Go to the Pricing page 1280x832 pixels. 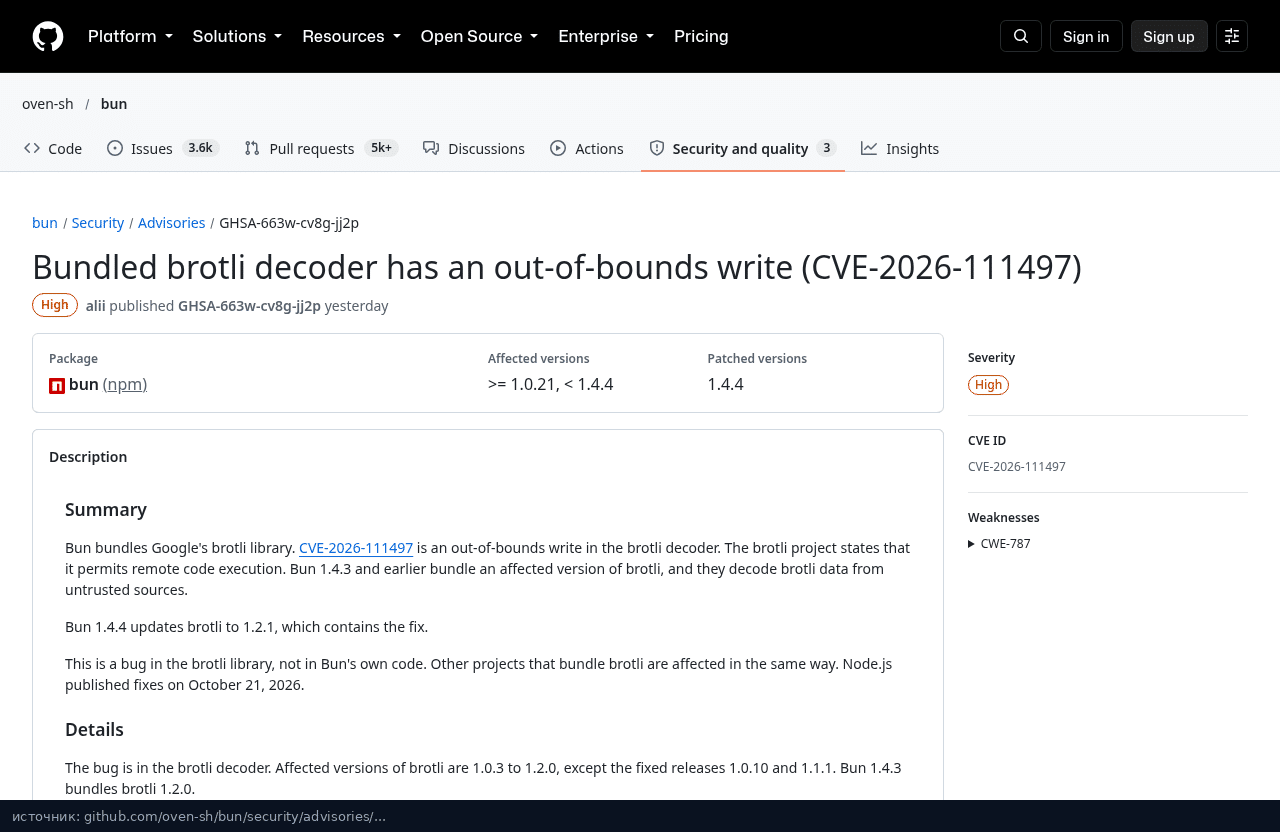click(701, 37)
